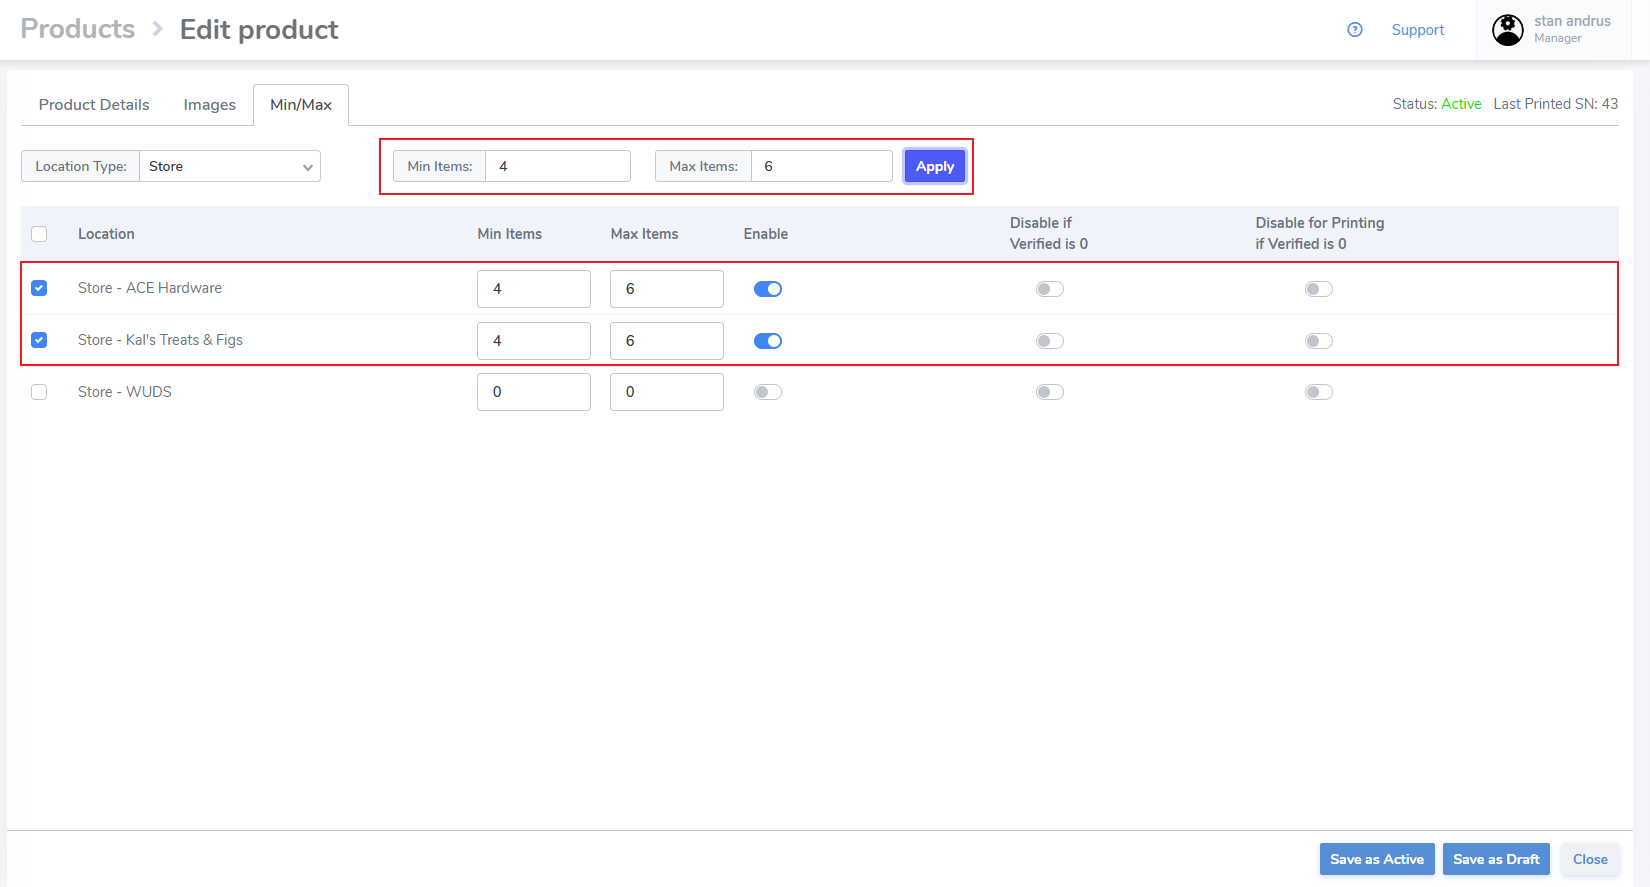Click the Apply button

[935, 166]
